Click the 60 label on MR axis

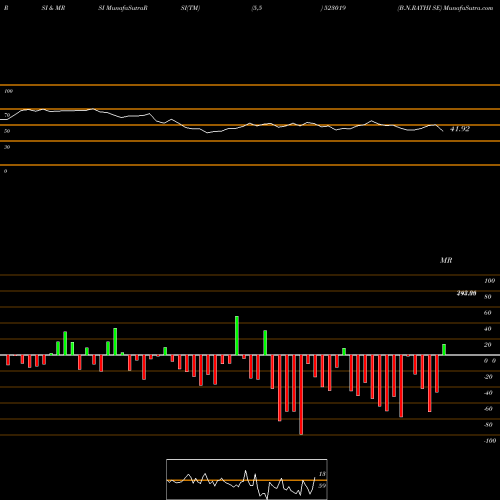coord(488,313)
